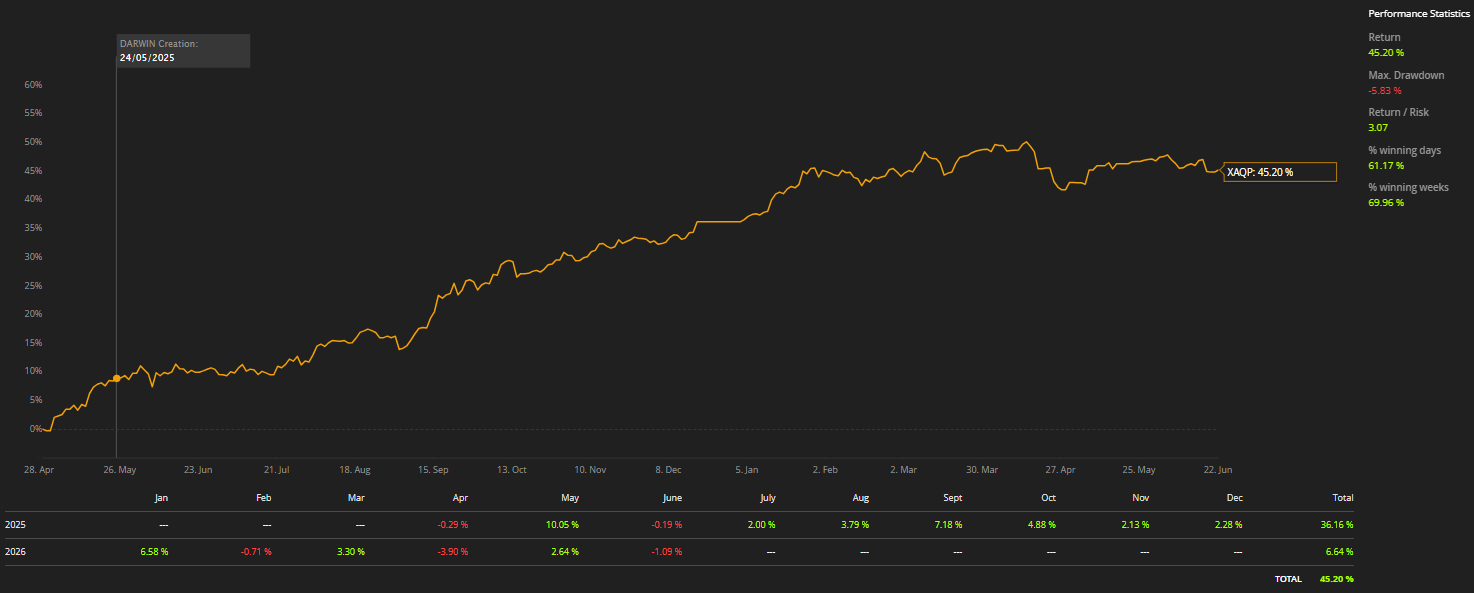This screenshot has width=1474, height=593.
Task: Click the 2026 Feb cell -0.71 %
Action: (254, 551)
